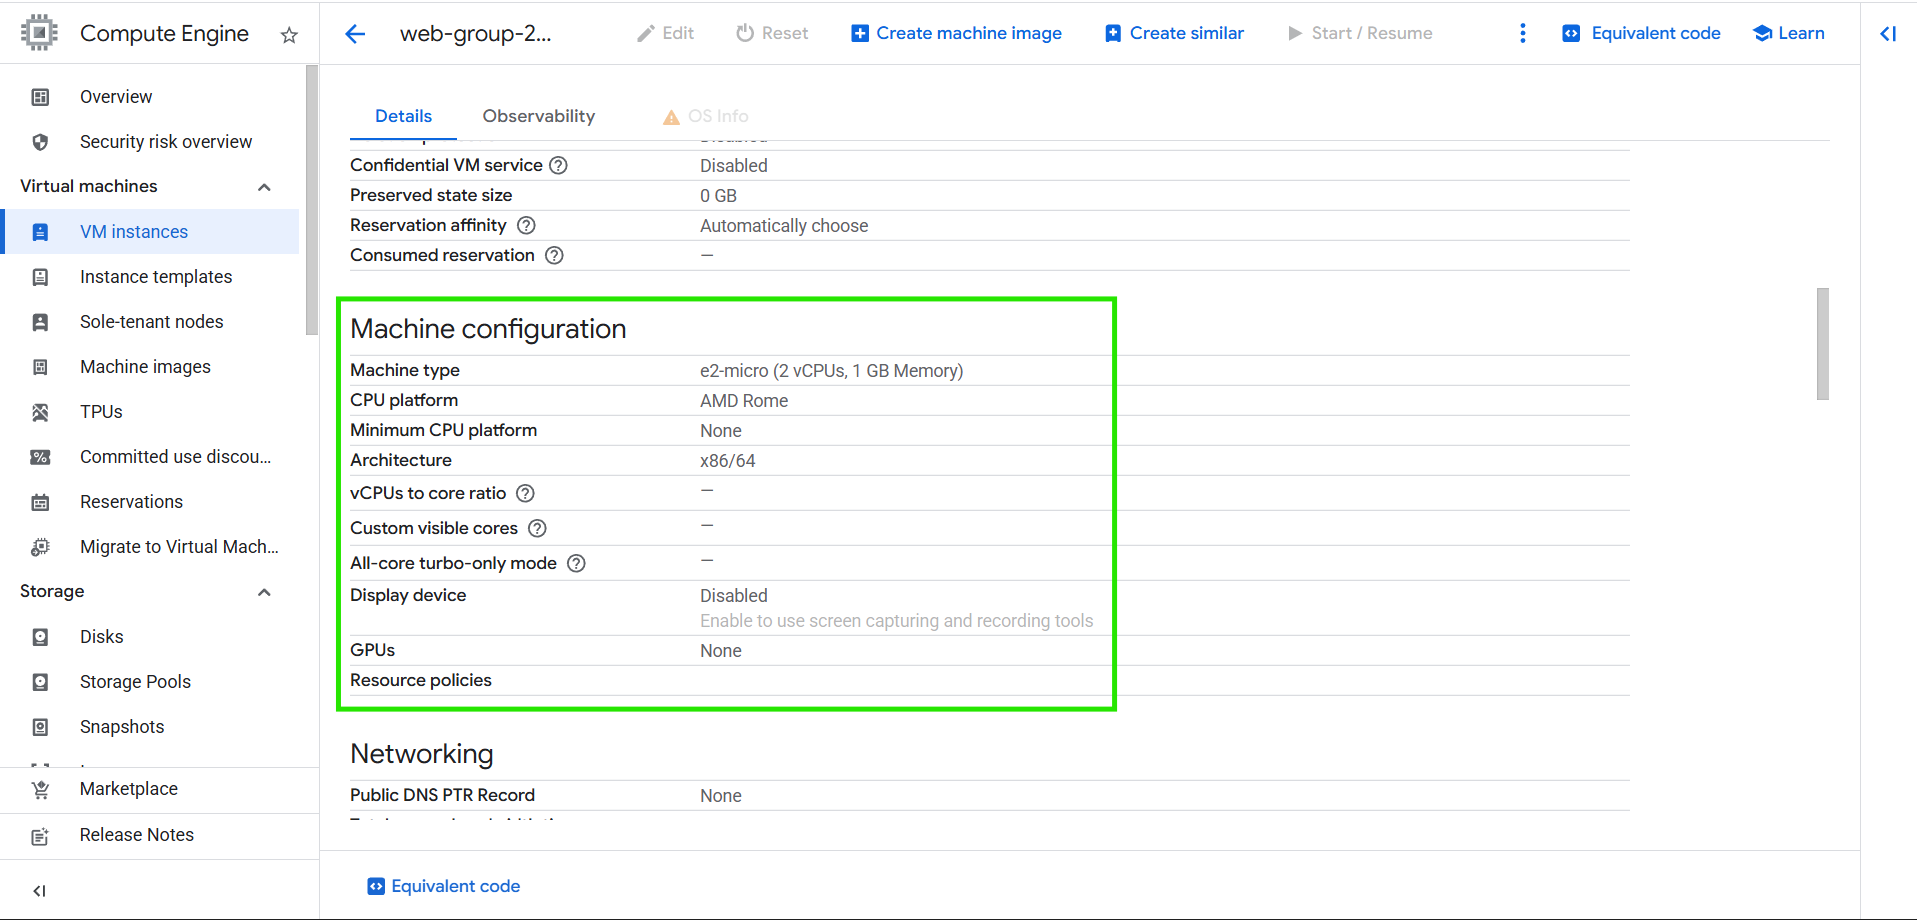Click the Edit button
The image size is (1917, 920).
coord(665,33)
